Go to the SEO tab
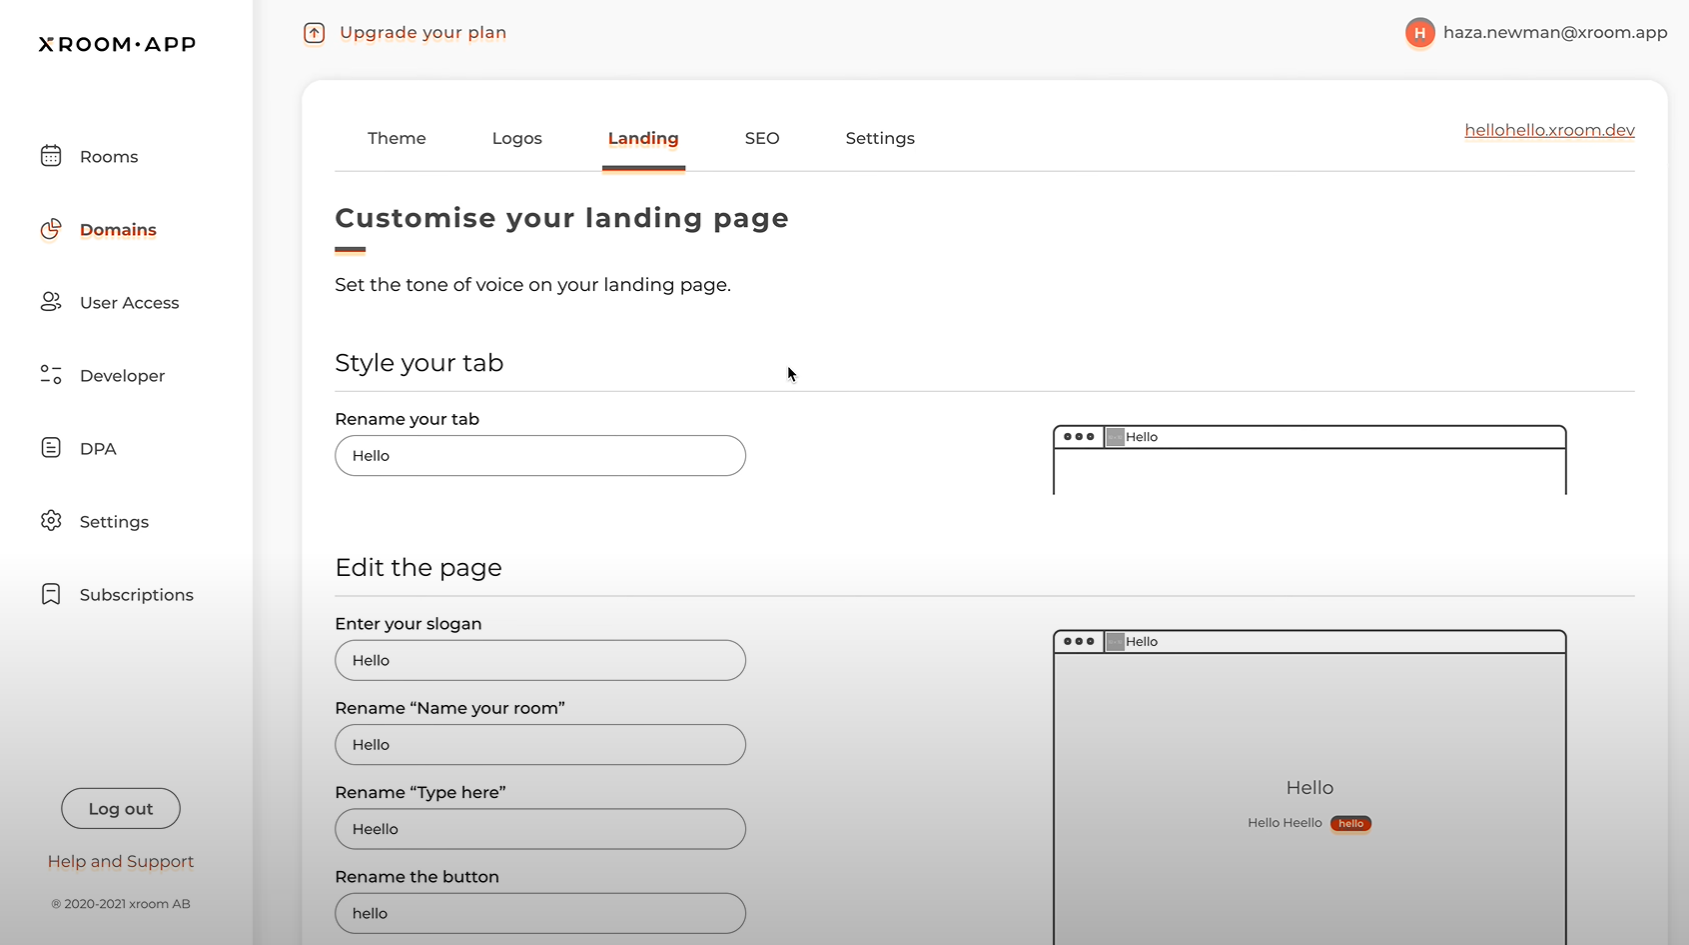The height and width of the screenshot is (945, 1689). click(762, 138)
